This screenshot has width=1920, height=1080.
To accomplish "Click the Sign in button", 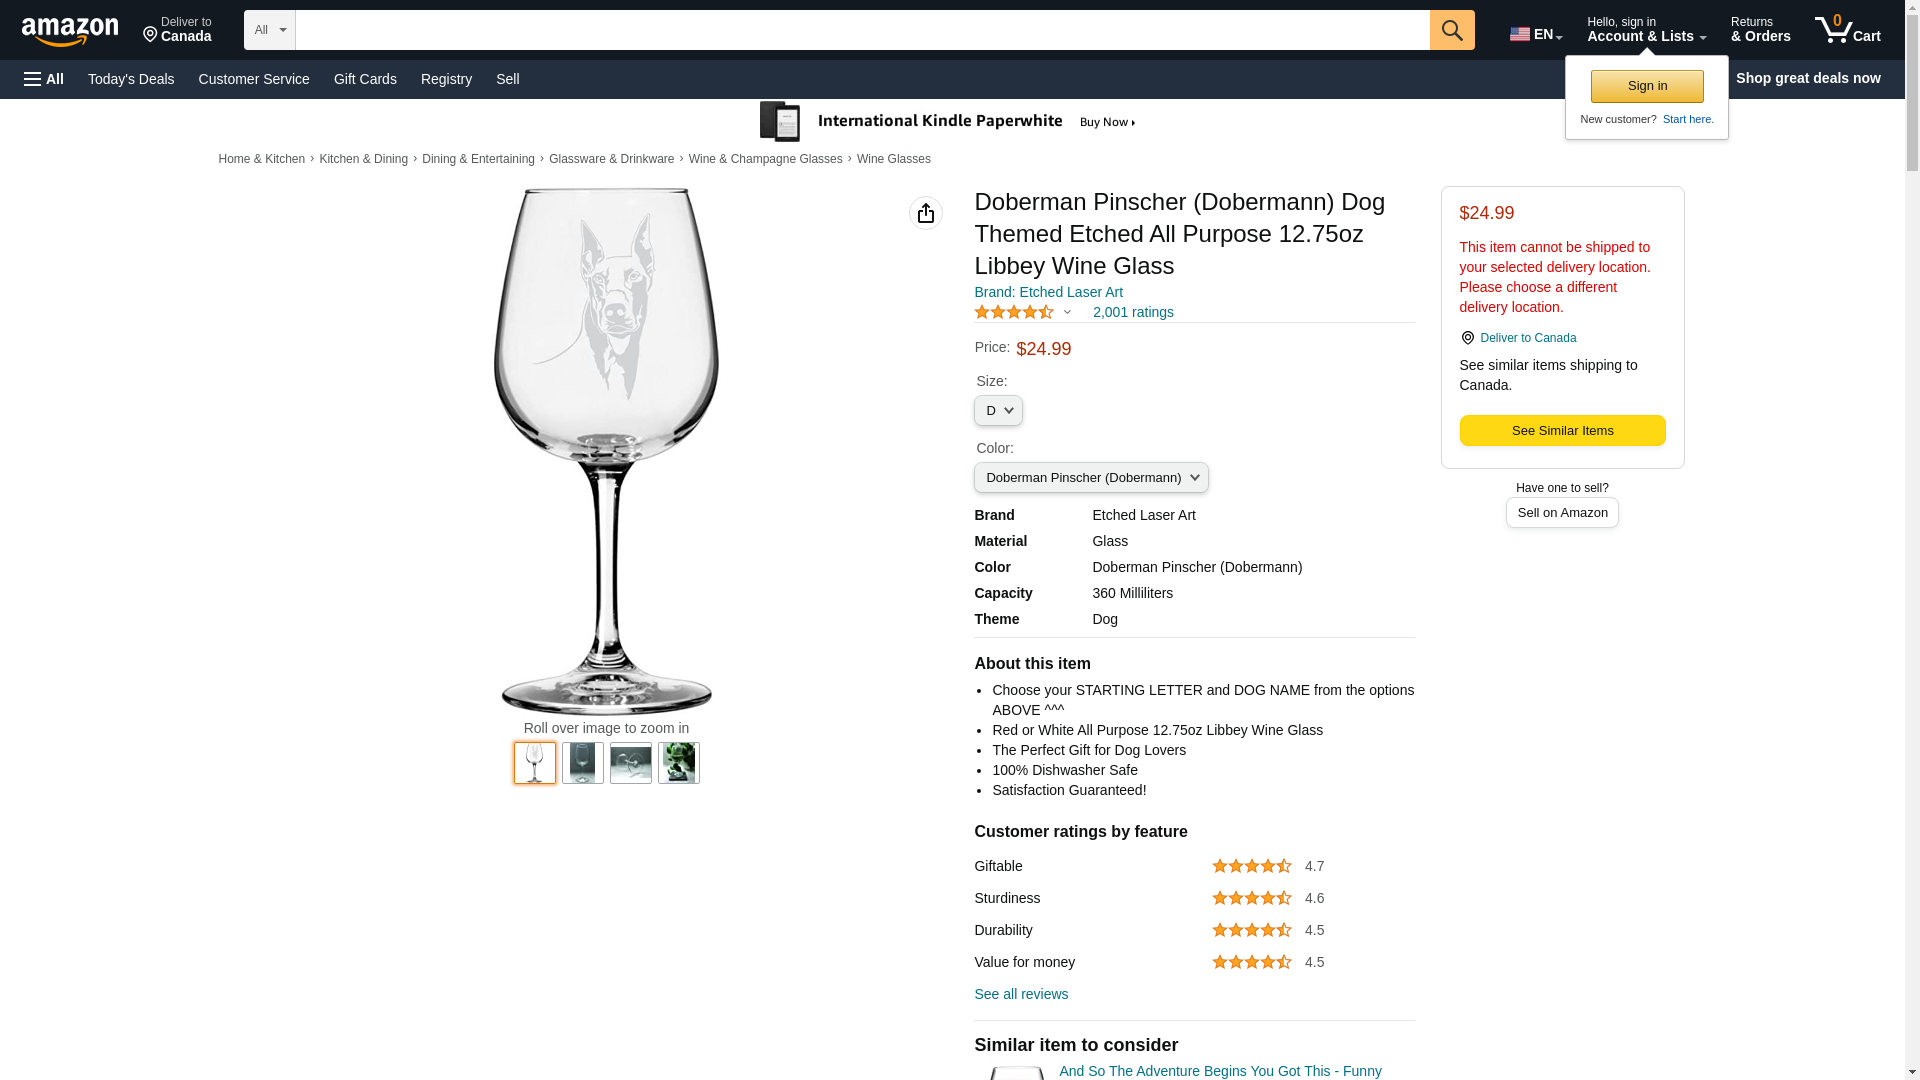I will point(1647,86).
